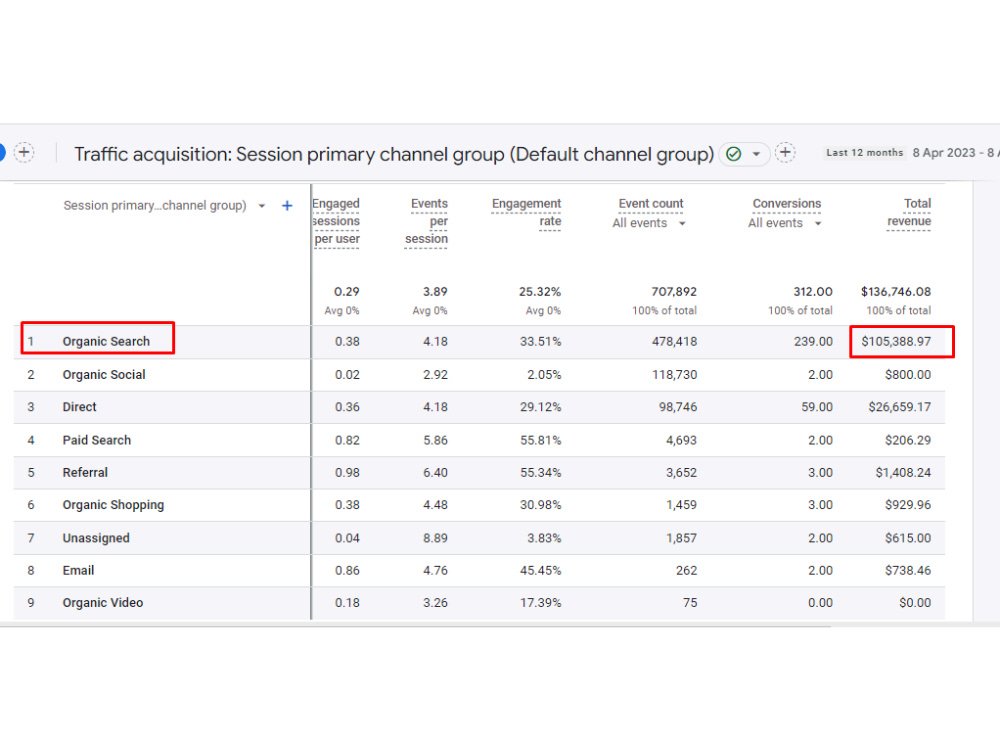
Task: Sort by Conversions column header
Action: (x=786, y=203)
